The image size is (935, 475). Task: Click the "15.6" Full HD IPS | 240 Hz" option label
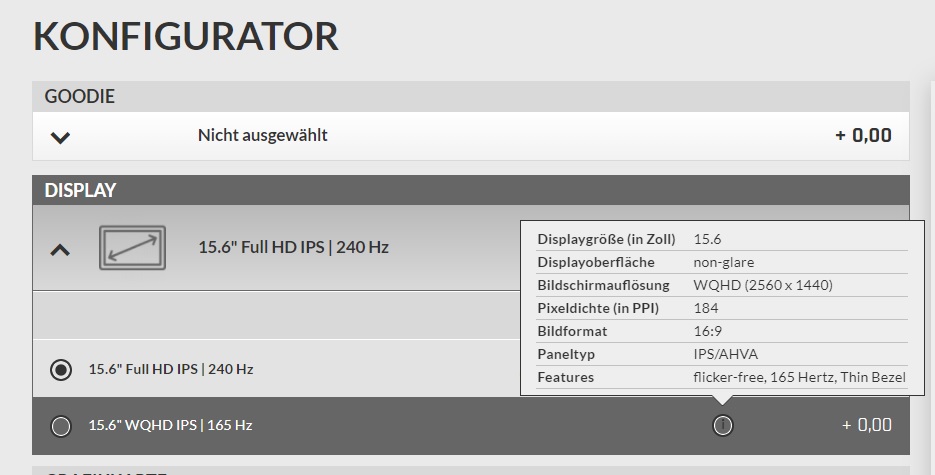pyautogui.click(x=171, y=369)
